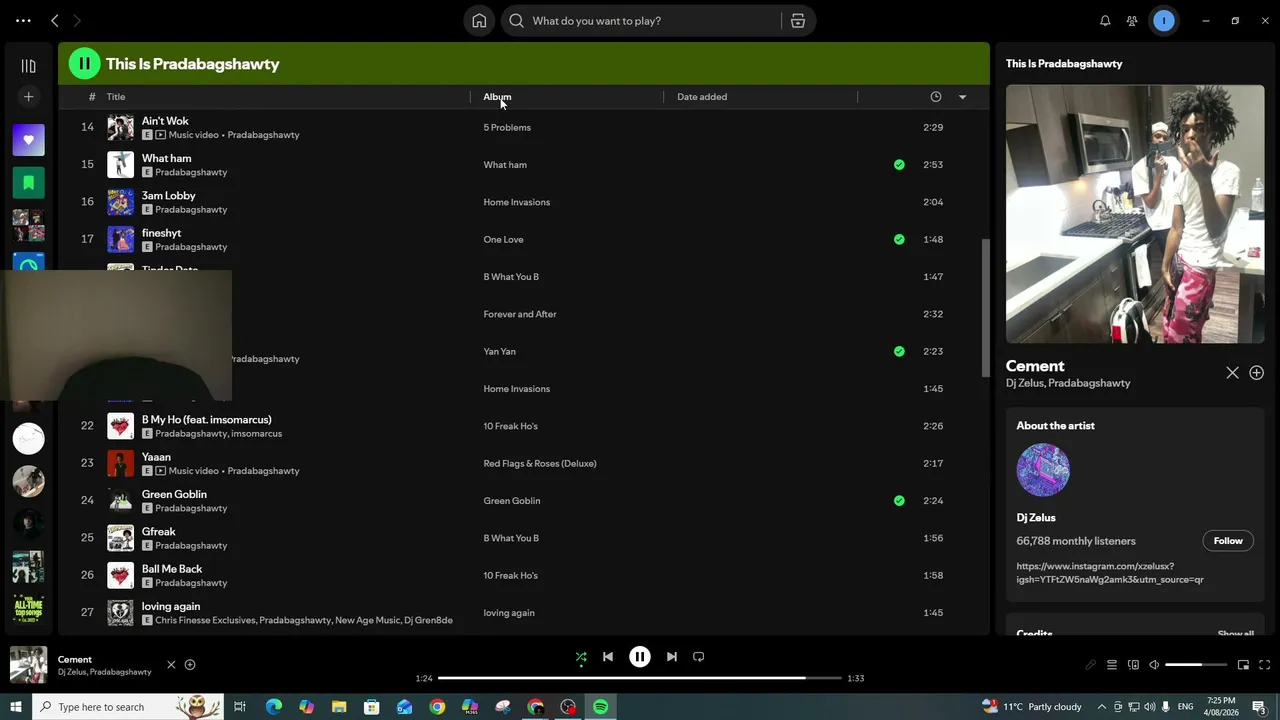Seek within the song progress bar
1280x720 pixels.
pyautogui.click(x=640, y=678)
